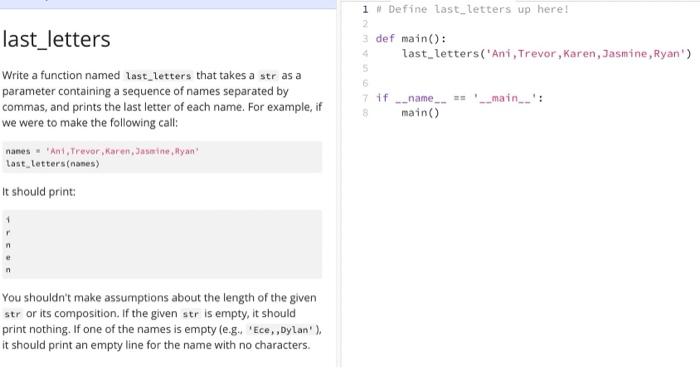Click 'def main():' on editor line 3
The height and width of the screenshot is (368, 700).
click(x=411, y=39)
